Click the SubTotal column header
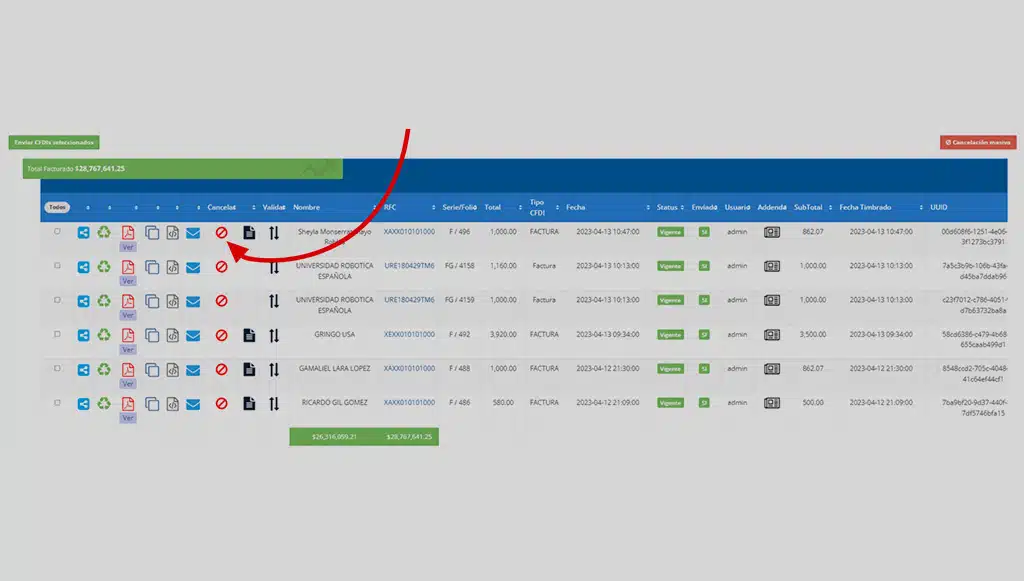The width and height of the screenshot is (1024, 581). [808, 207]
